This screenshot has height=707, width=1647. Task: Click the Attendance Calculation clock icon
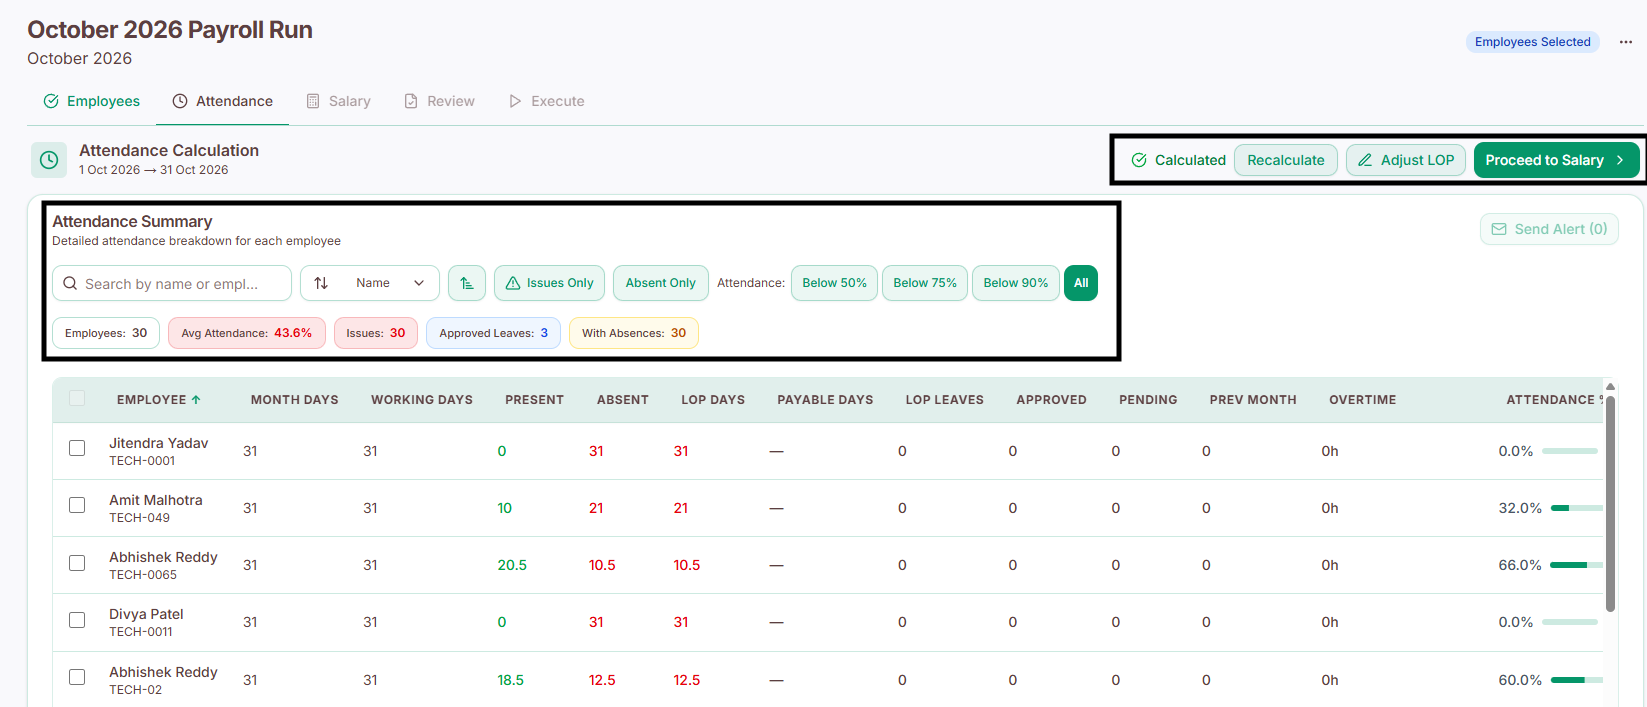tap(49, 160)
